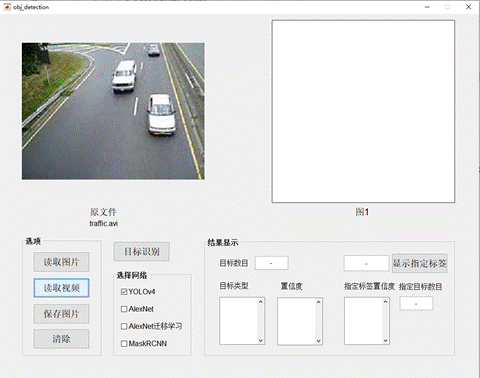Screen dimensions: 480x378
Task: Select the 置信度 list box
Action: click(x=300, y=321)
